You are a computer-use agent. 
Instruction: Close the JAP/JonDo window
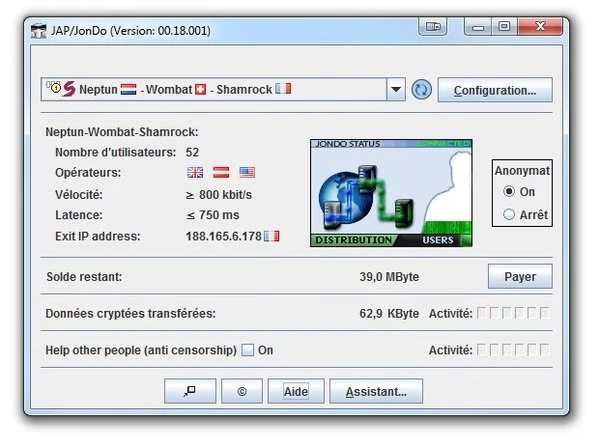(540, 27)
